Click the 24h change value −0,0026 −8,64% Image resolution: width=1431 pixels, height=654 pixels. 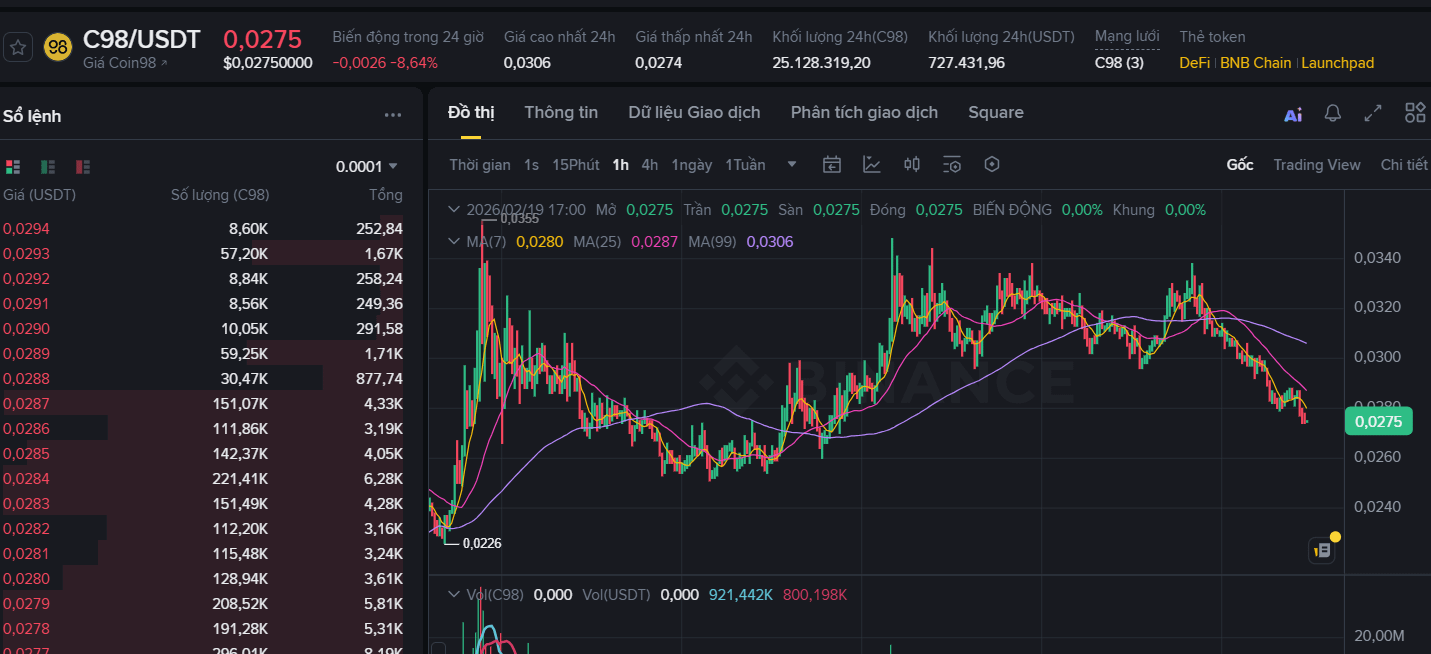click(385, 63)
